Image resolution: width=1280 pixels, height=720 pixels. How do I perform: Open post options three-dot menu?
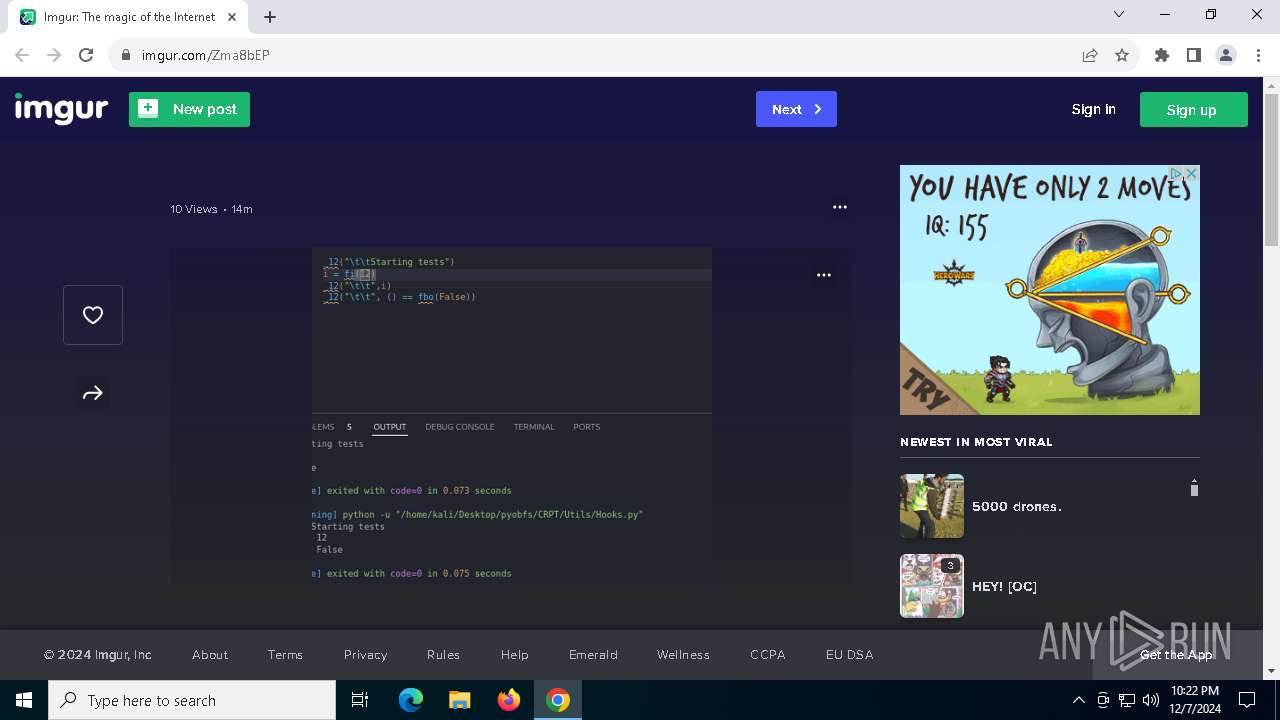pyautogui.click(x=840, y=207)
